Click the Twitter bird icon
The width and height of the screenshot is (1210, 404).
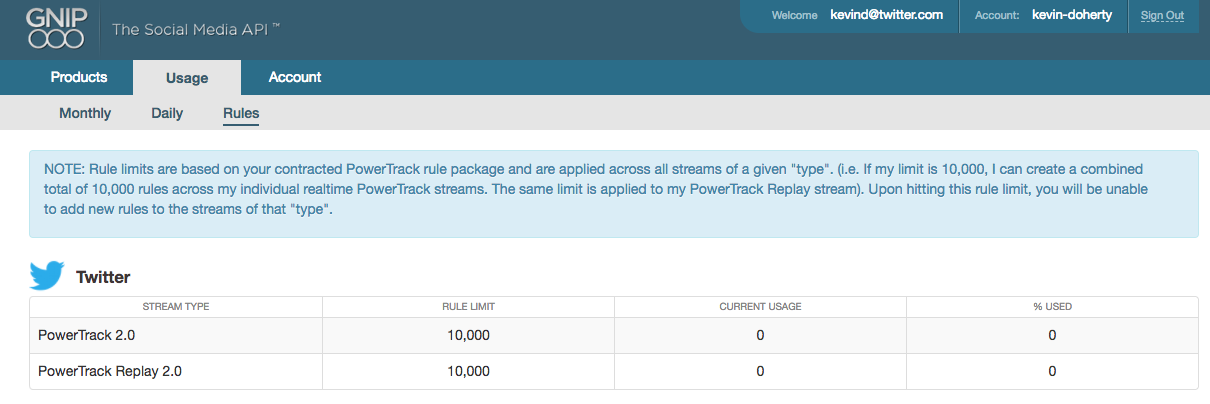click(x=47, y=277)
